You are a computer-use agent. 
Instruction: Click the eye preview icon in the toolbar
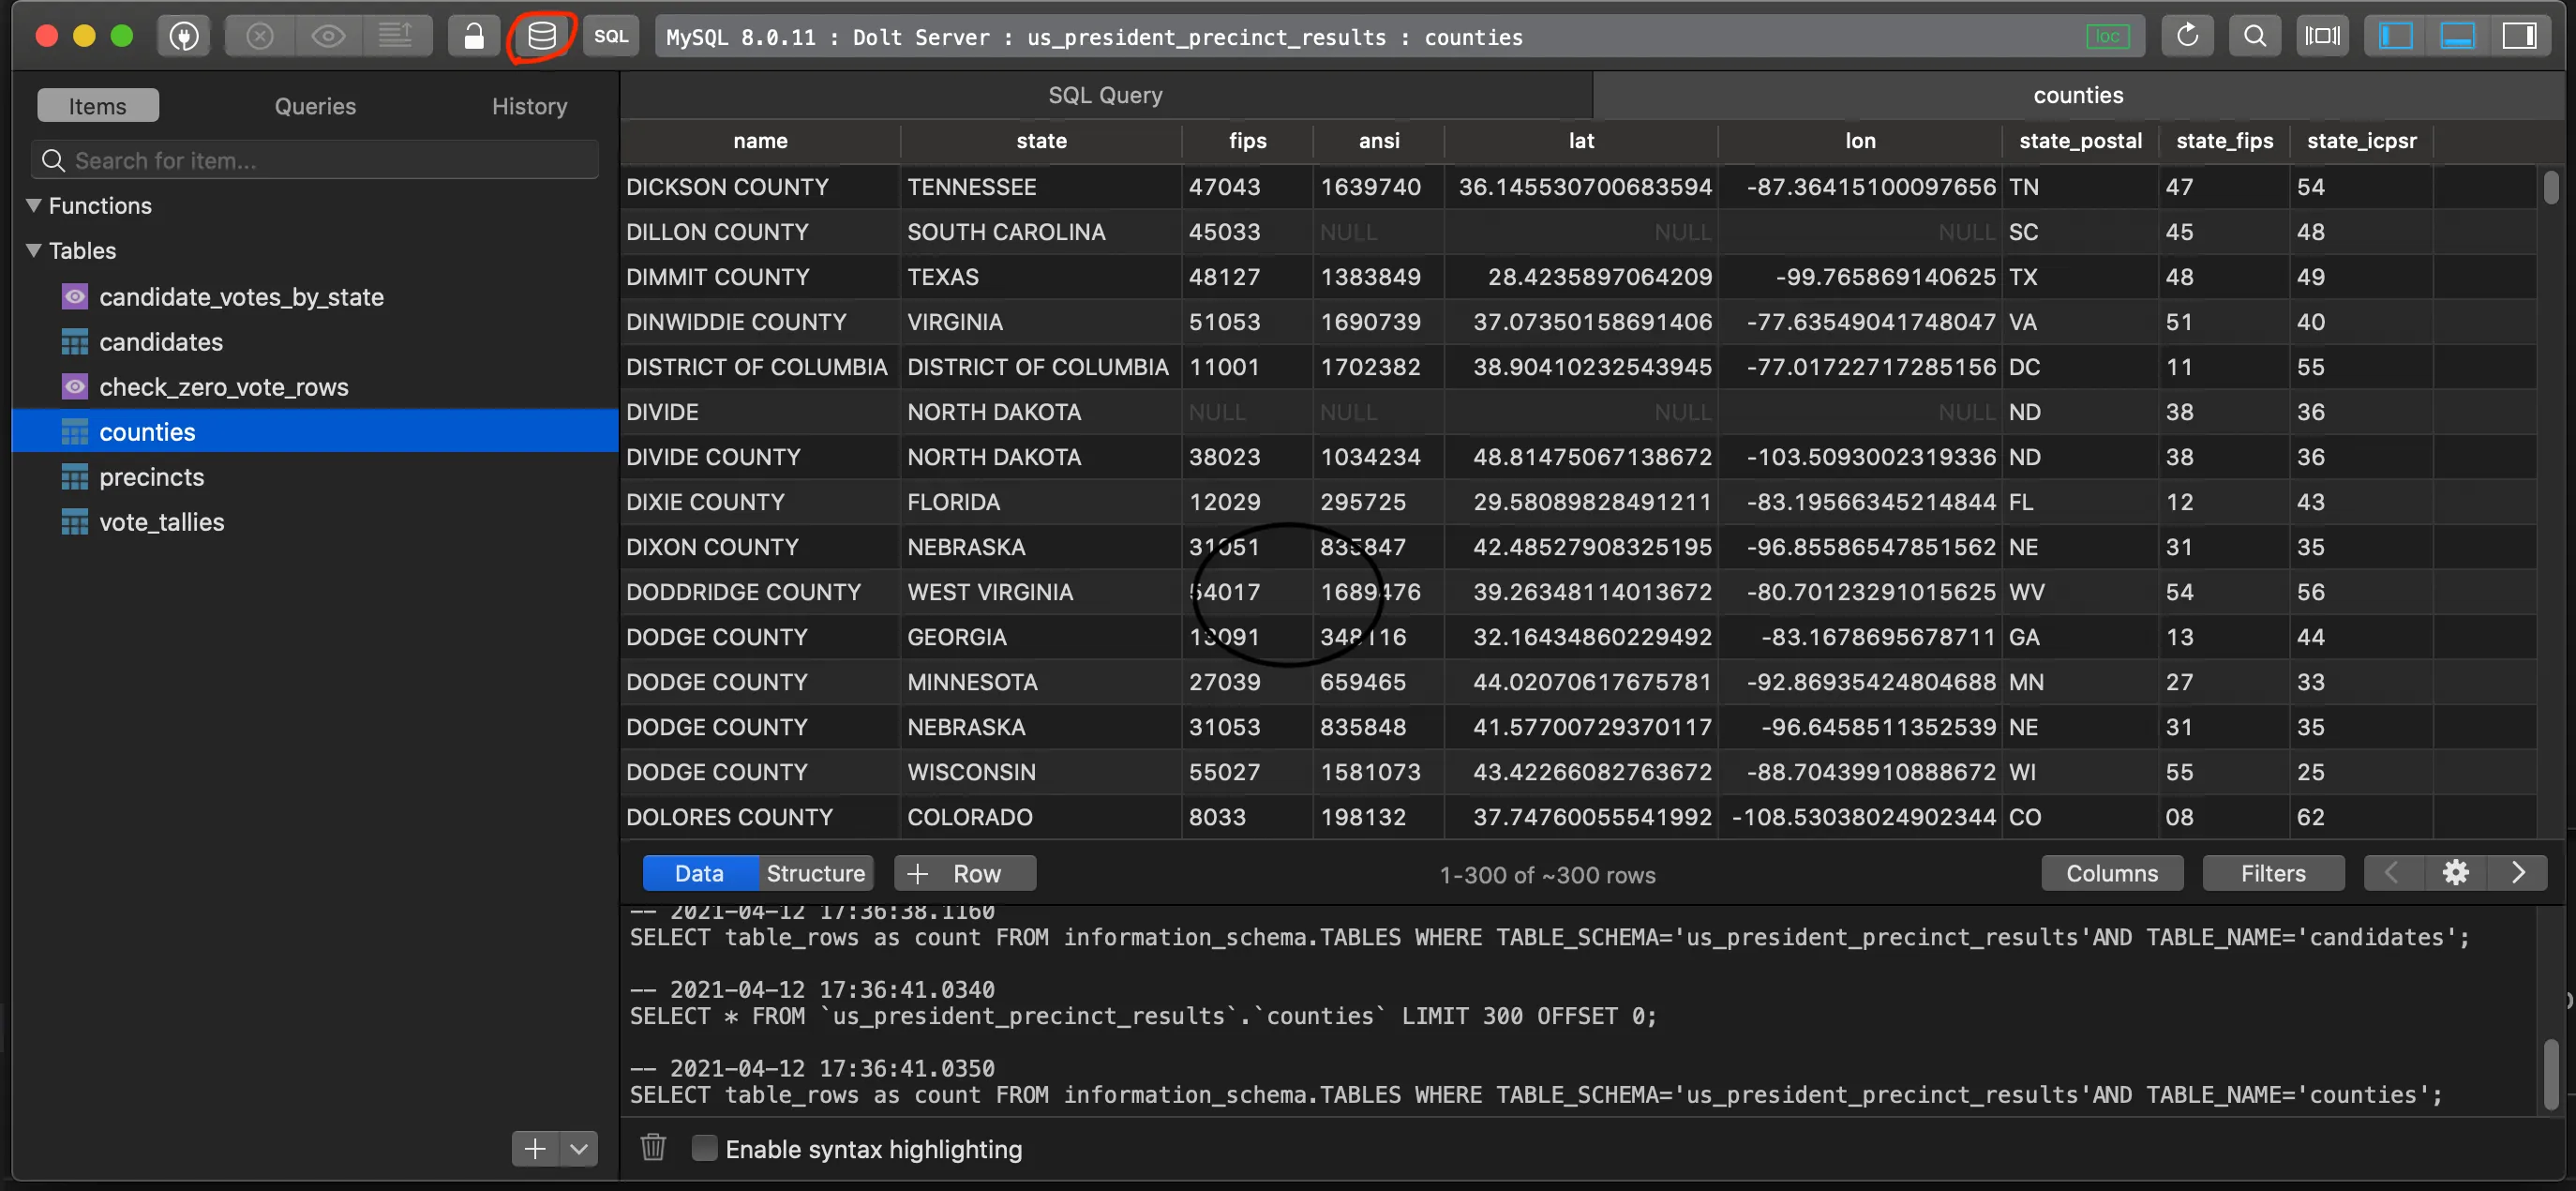pyautogui.click(x=328, y=36)
